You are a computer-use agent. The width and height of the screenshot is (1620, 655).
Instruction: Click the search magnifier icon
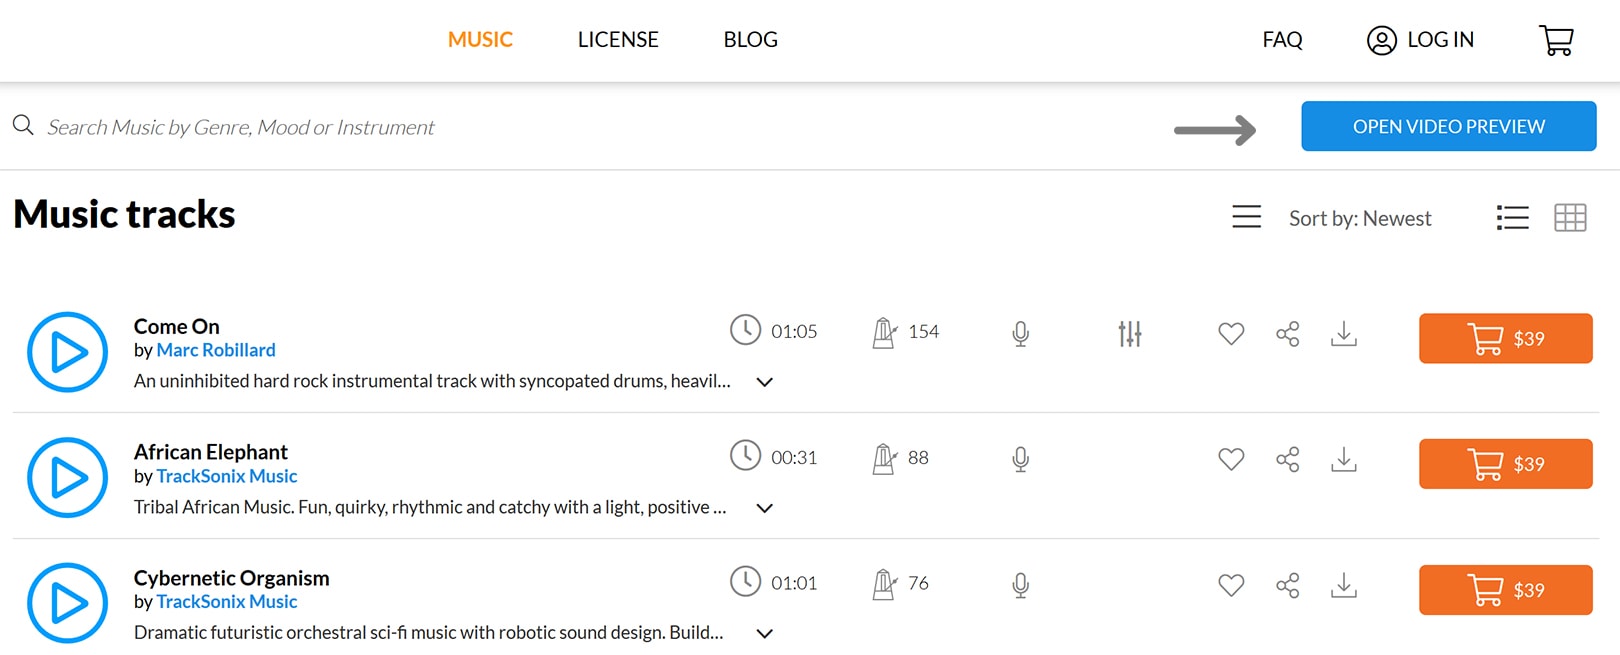[x=23, y=125]
